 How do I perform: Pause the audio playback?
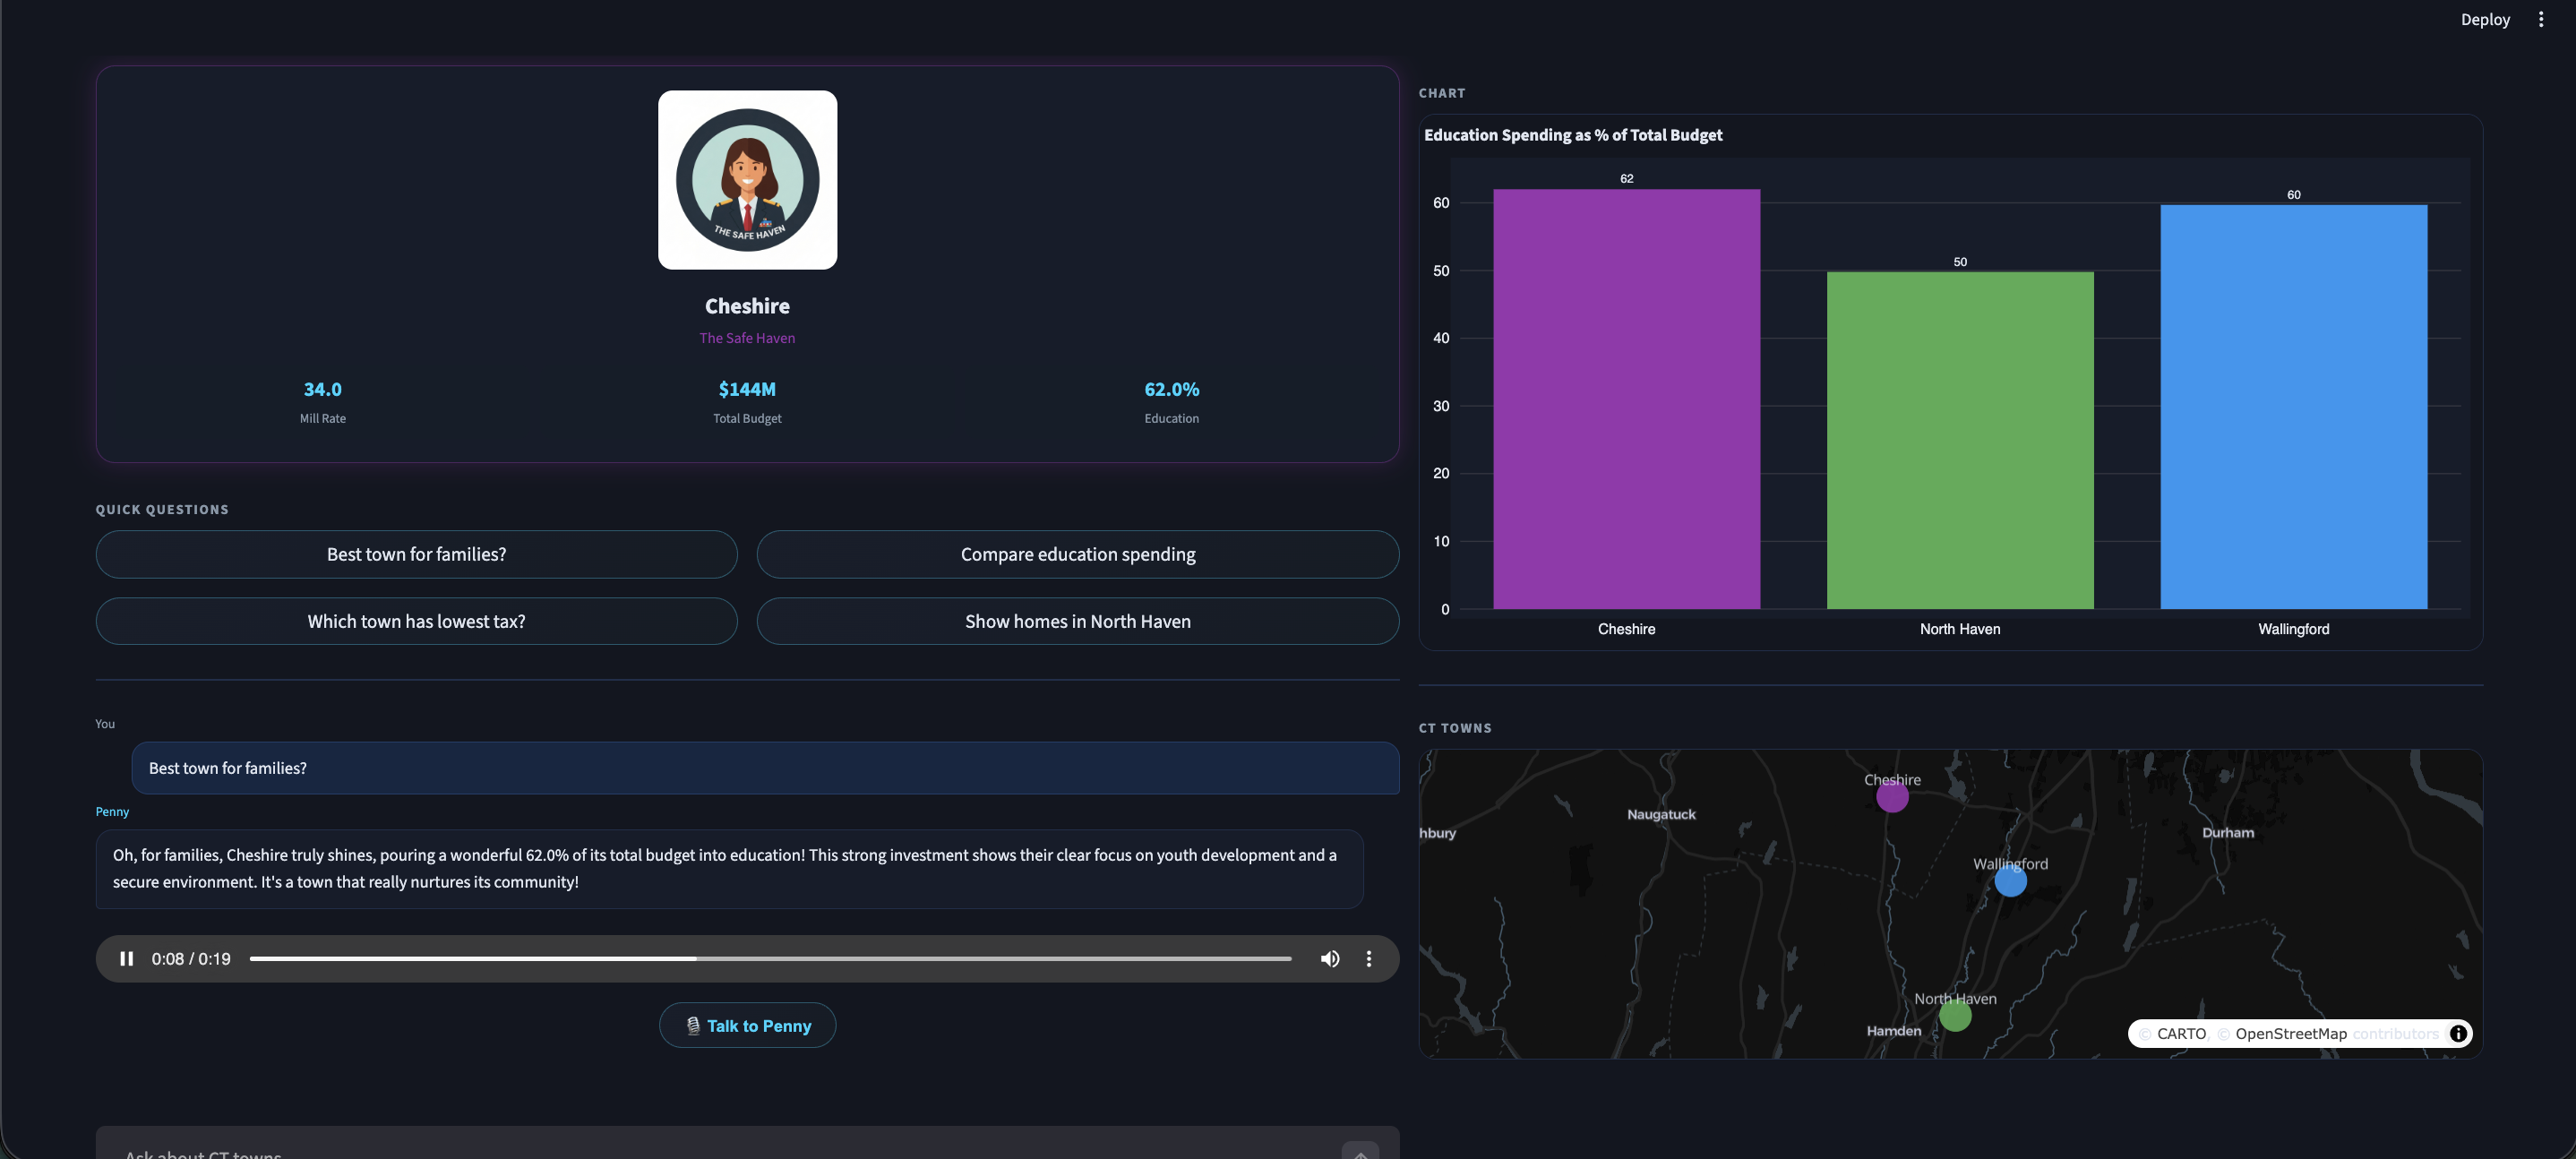click(126, 958)
